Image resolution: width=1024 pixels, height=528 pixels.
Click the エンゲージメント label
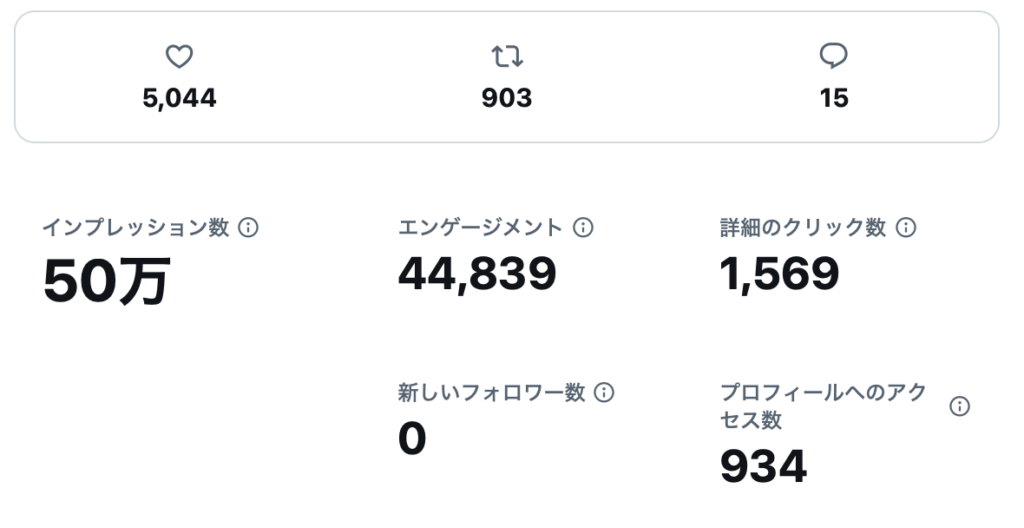pos(481,228)
